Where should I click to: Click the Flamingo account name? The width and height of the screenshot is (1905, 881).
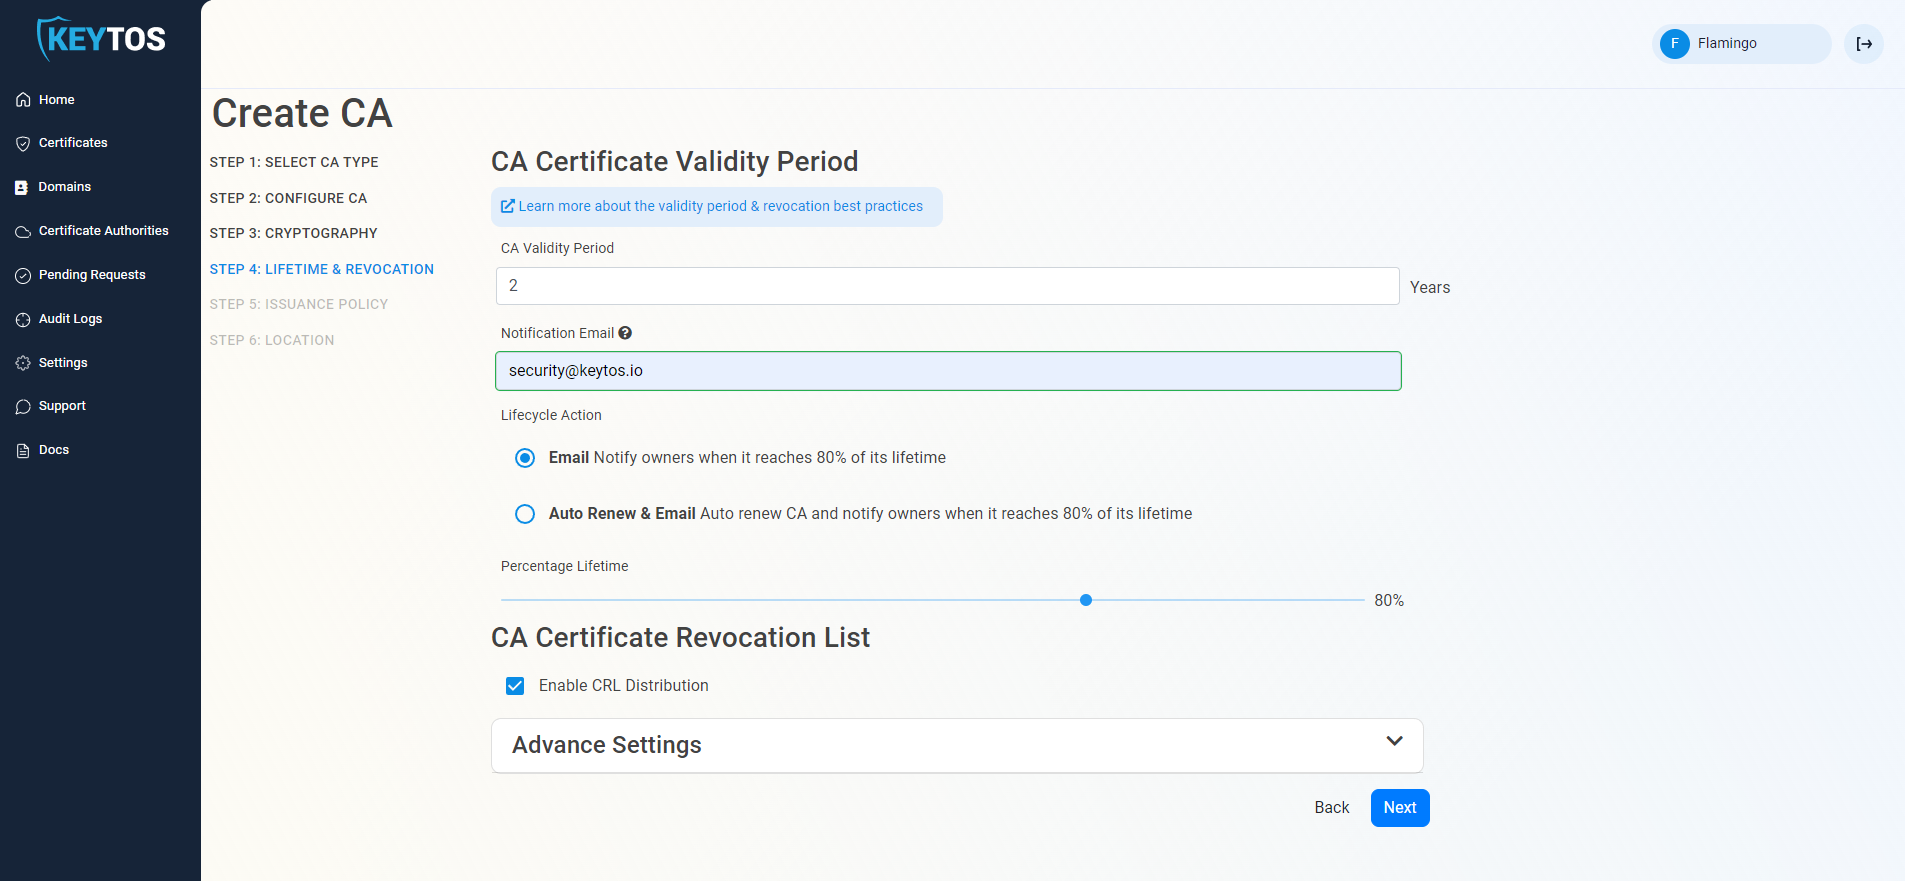coord(1727,43)
